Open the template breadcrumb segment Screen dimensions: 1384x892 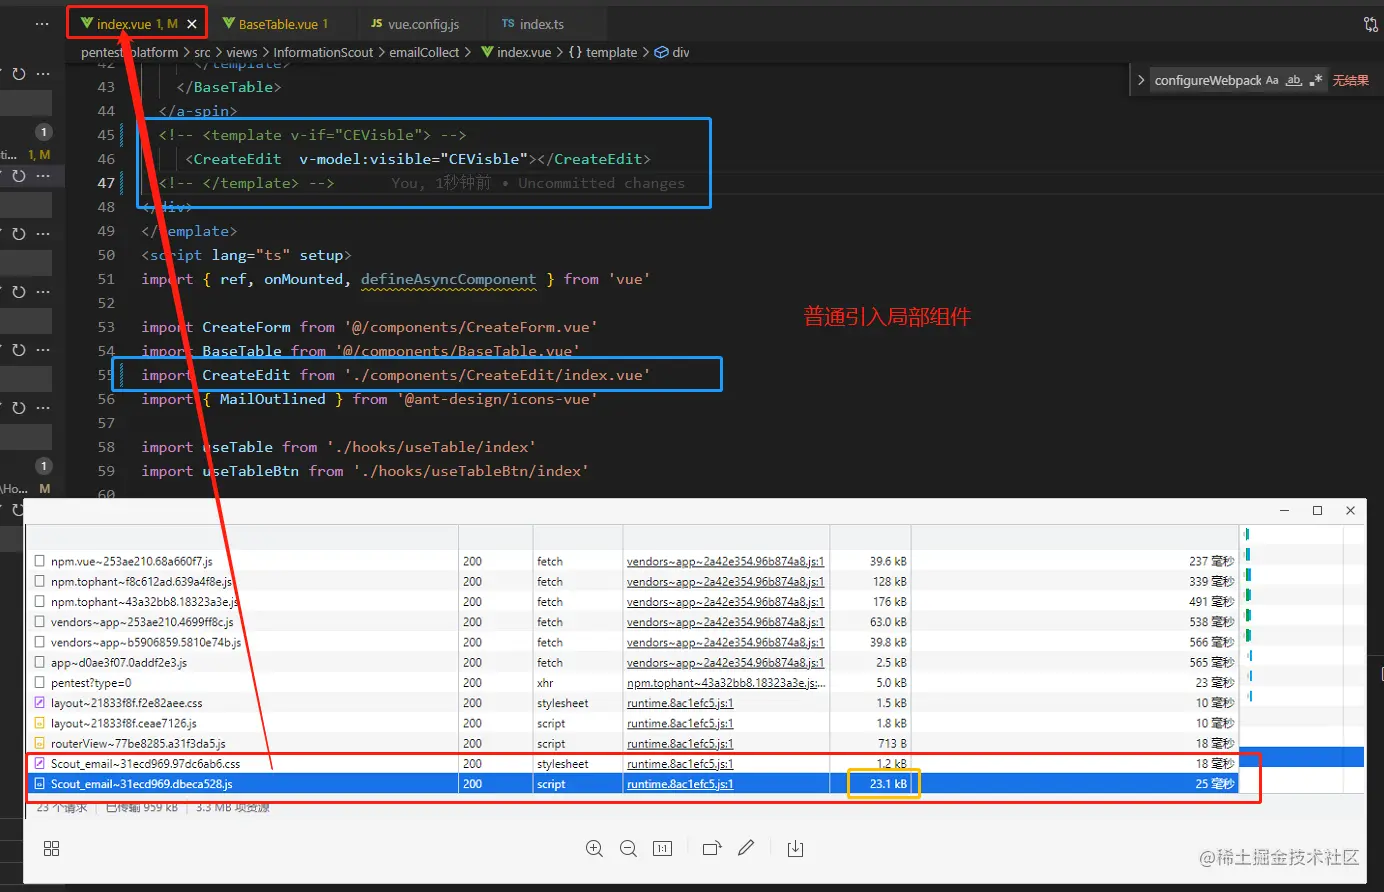pos(602,52)
